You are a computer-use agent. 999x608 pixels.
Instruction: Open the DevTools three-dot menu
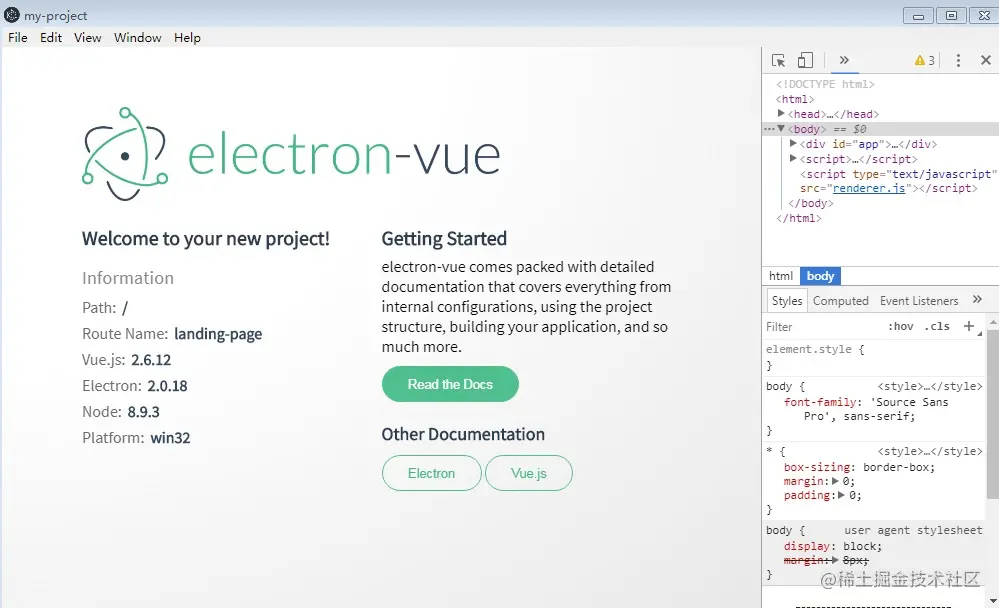(x=958, y=61)
